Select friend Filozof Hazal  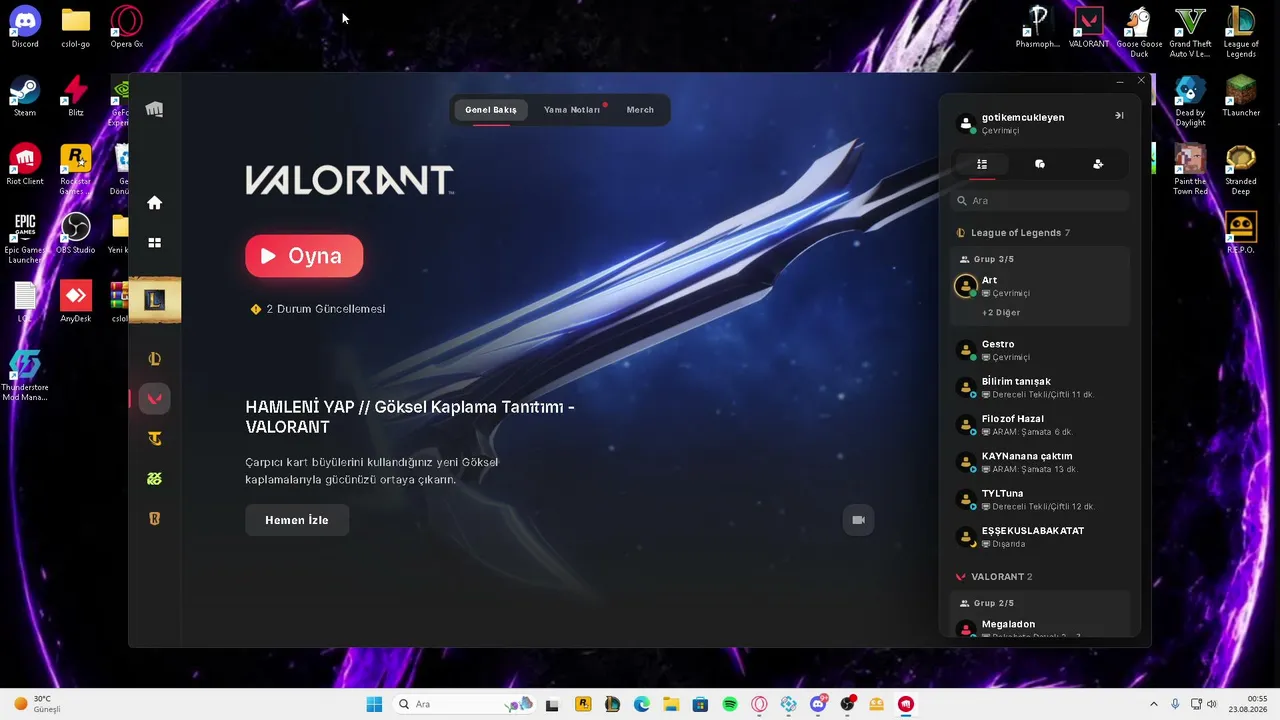pyautogui.click(x=1040, y=425)
